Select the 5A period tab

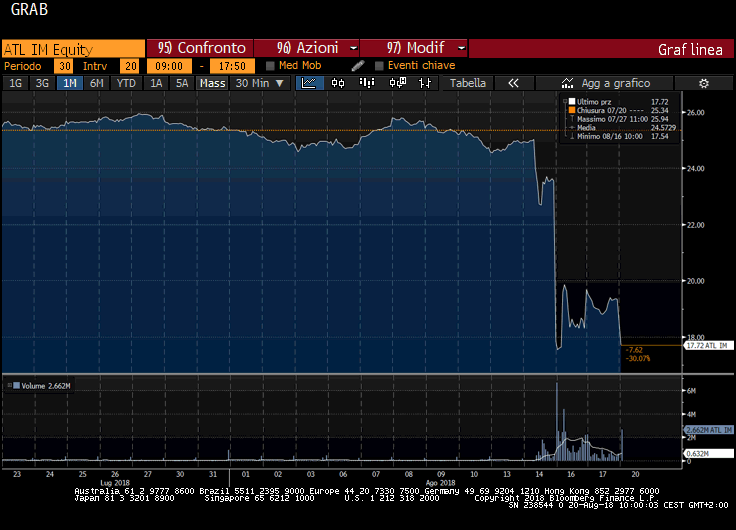pyautogui.click(x=182, y=83)
